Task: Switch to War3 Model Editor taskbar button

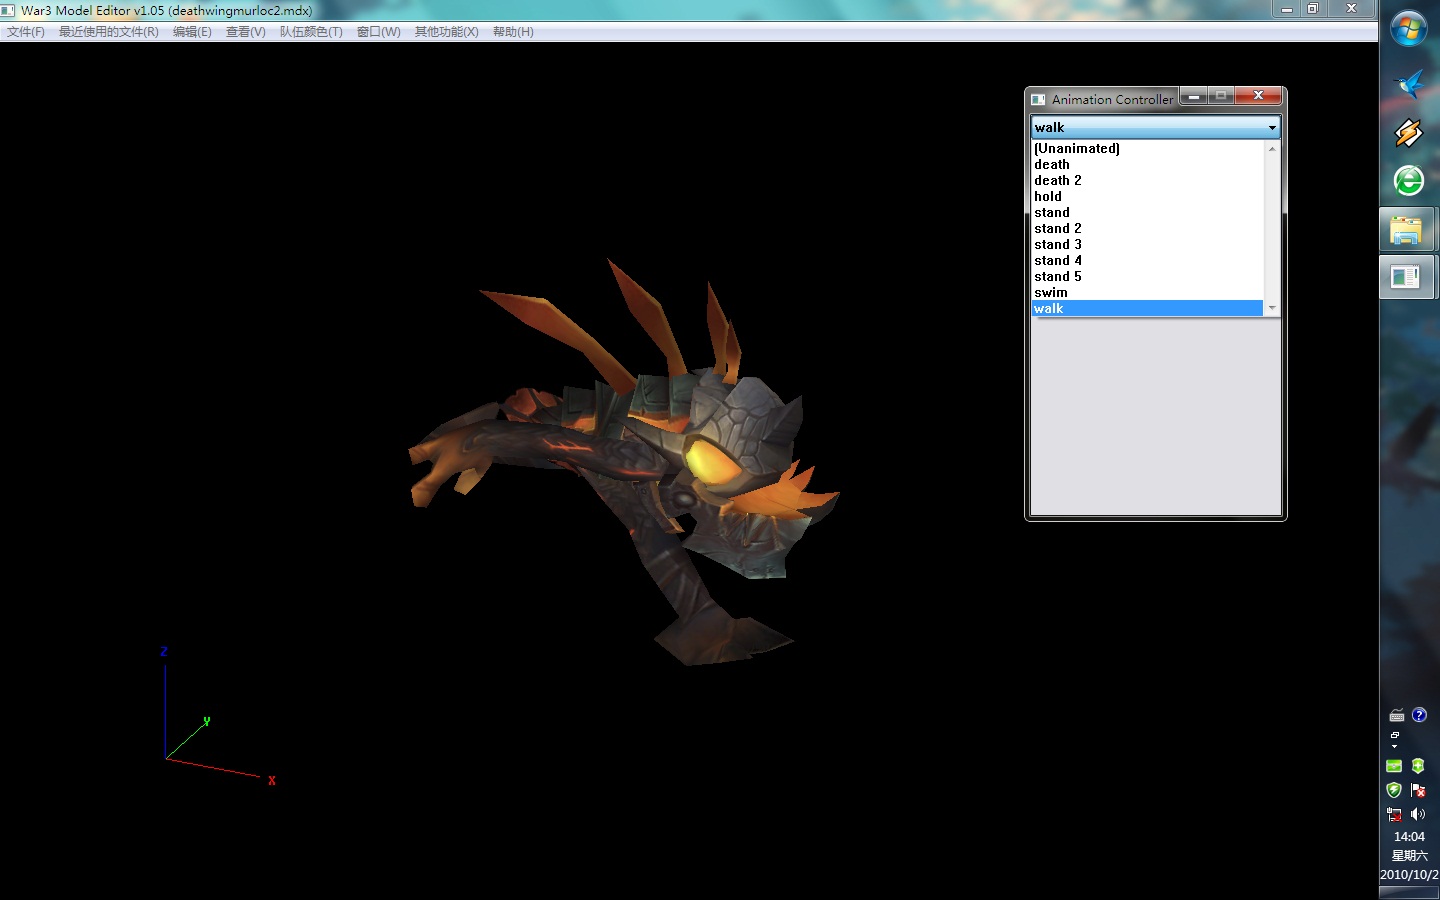Action: (1407, 277)
